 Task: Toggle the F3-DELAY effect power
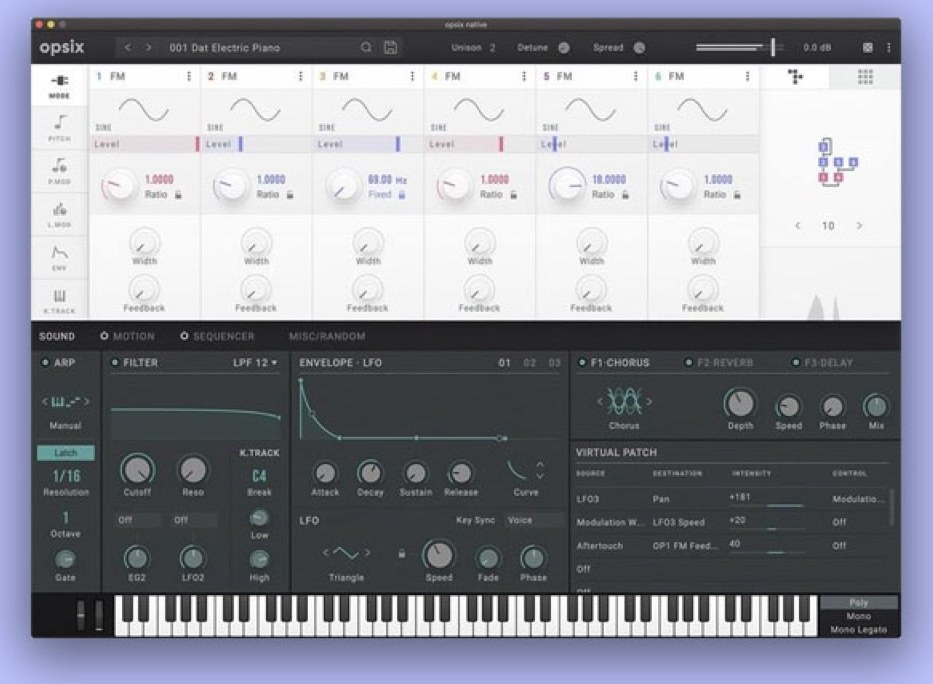[x=796, y=362]
